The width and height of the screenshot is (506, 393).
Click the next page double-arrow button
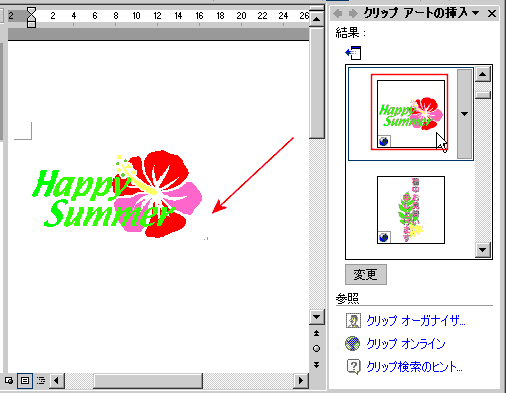click(x=316, y=365)
